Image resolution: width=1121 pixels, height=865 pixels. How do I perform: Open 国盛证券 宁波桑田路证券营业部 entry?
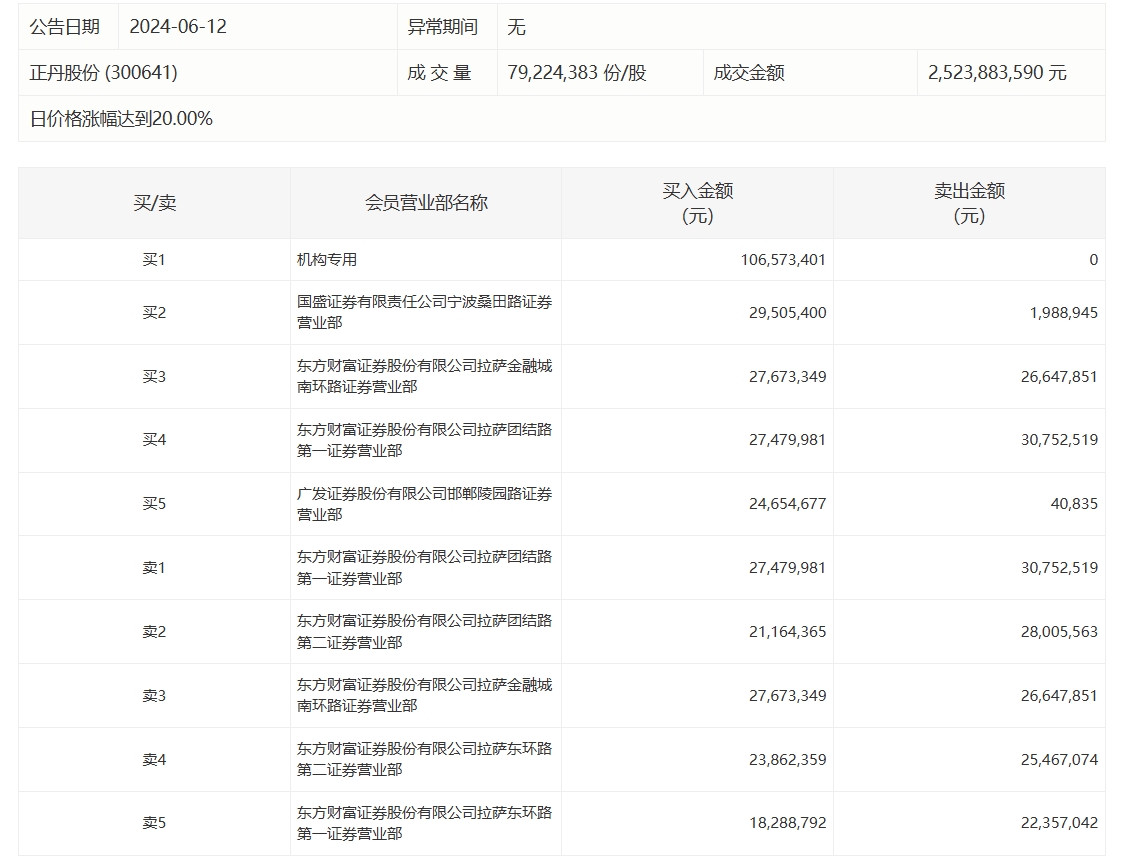pyautogui.click(x=424, y=312)
